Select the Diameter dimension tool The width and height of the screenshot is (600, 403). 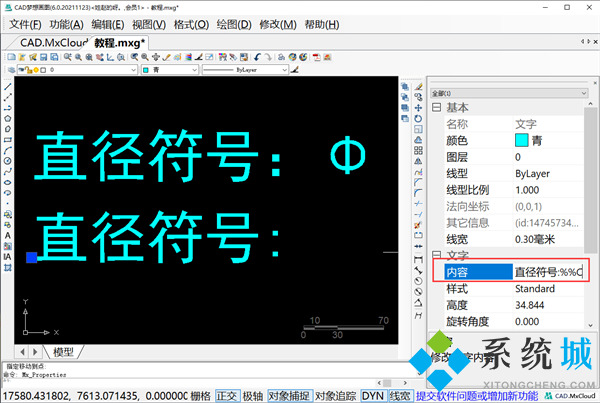pyautogui.click(x=419, y=291)
